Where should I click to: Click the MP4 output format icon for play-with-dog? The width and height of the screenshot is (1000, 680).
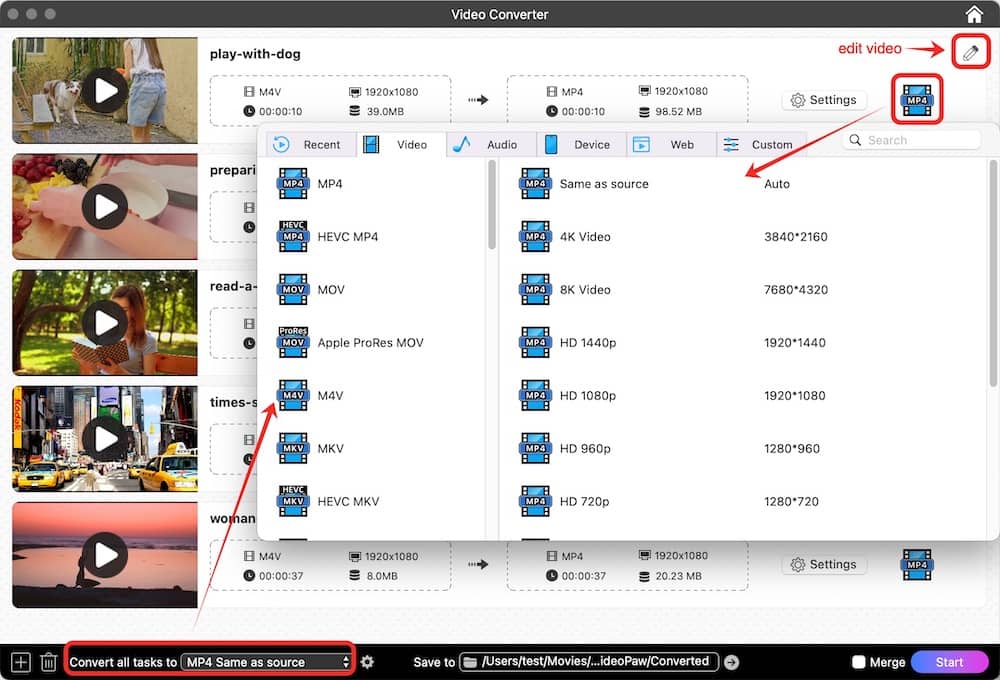916,99
